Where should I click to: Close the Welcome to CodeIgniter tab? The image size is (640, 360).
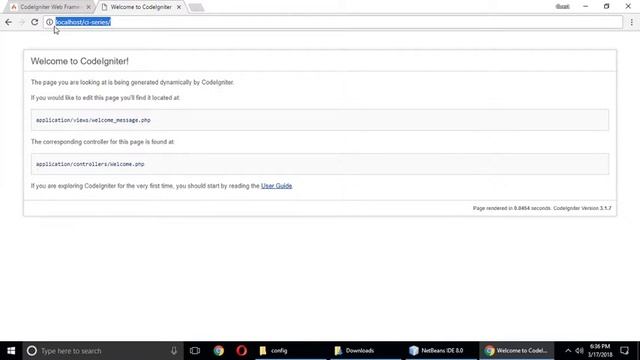[x=179, y=7]
